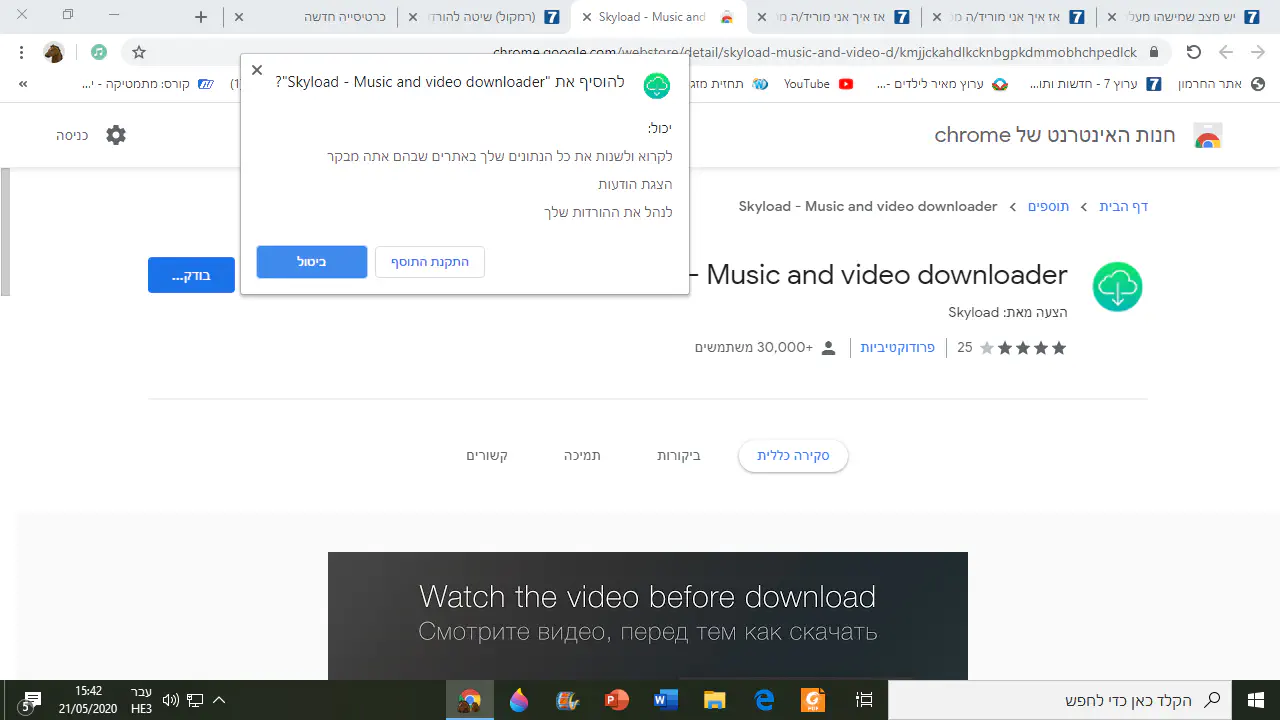Bookmark this page with the star icon
The image size is (1280, 720).
[x=139, y=52]
